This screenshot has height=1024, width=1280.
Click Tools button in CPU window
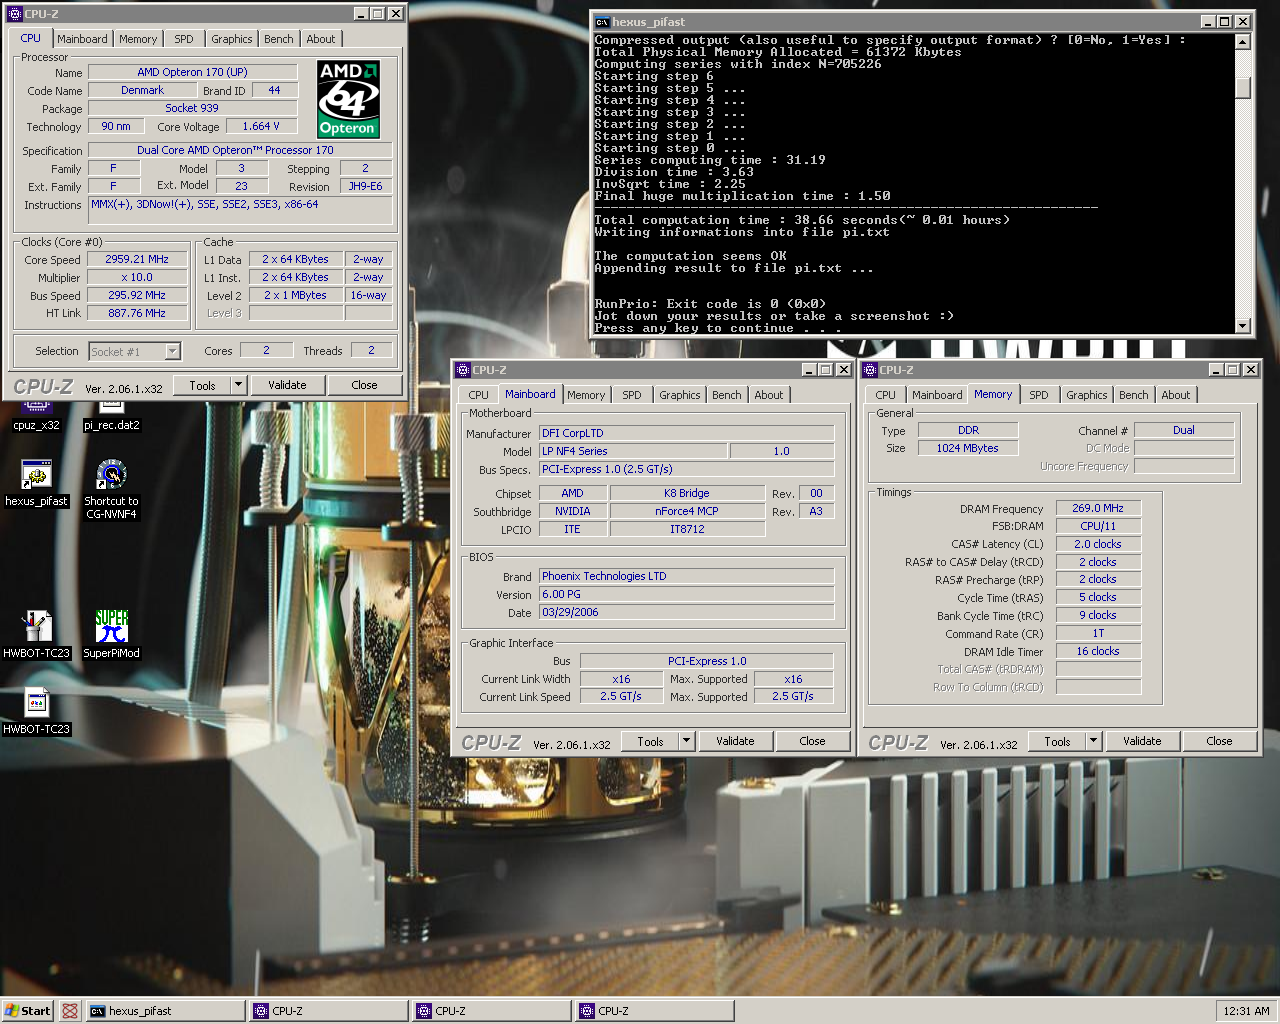click(203, 386)
